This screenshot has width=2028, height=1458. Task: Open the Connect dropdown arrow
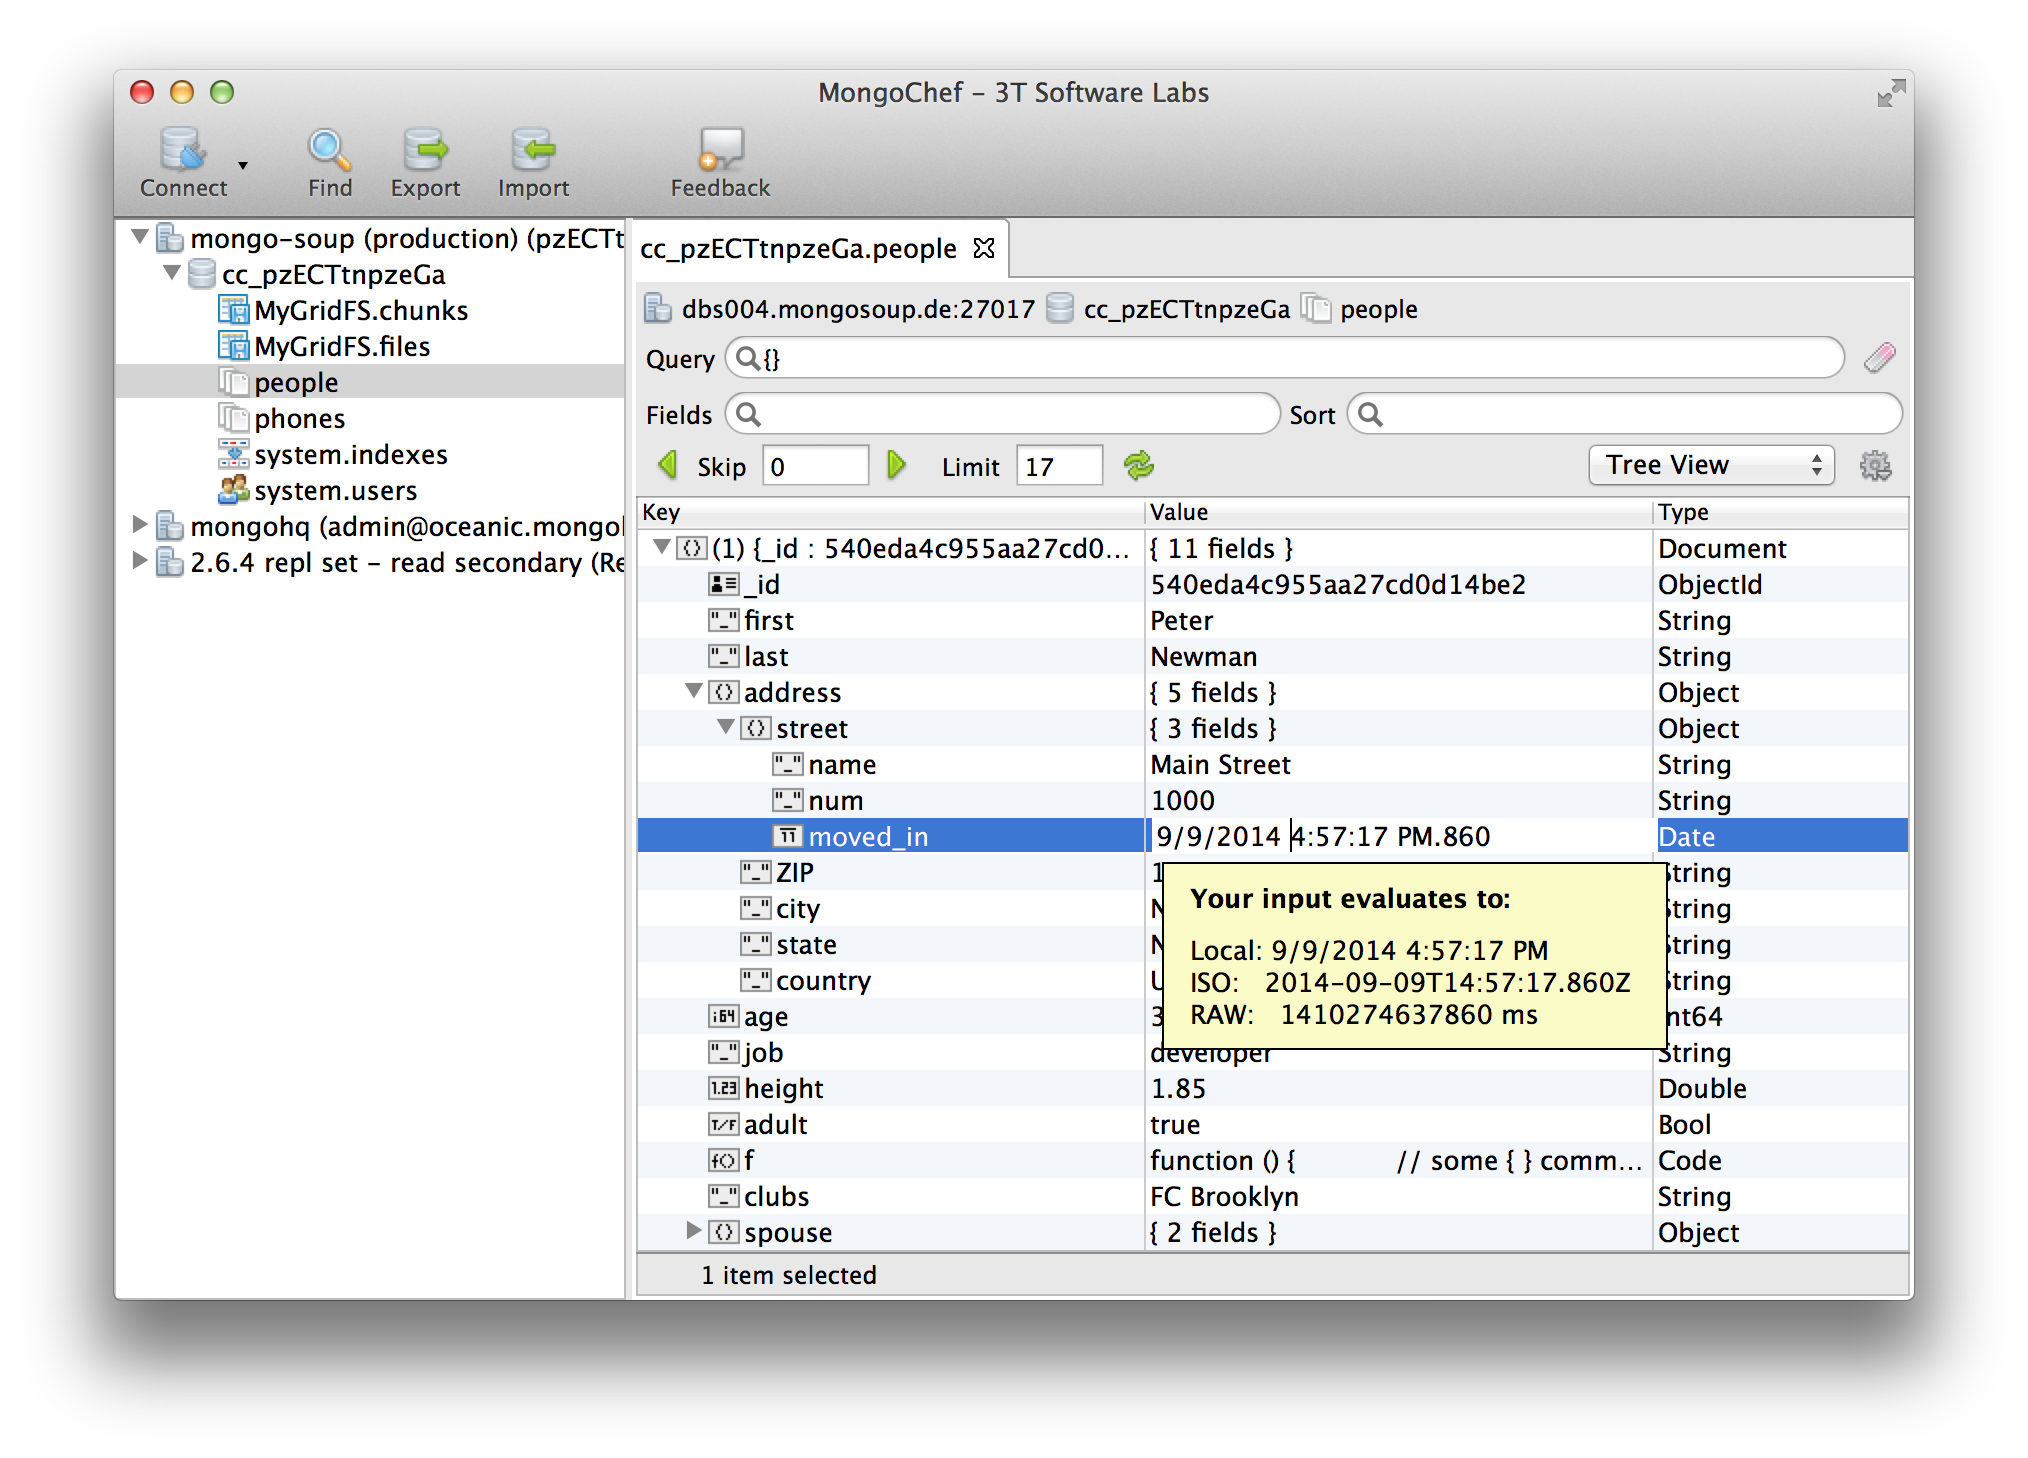(242, 166)
